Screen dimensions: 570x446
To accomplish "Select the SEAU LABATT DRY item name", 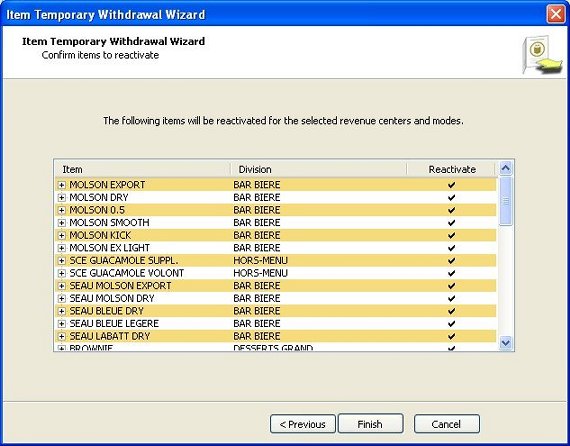I will click(x=110, y=336).
